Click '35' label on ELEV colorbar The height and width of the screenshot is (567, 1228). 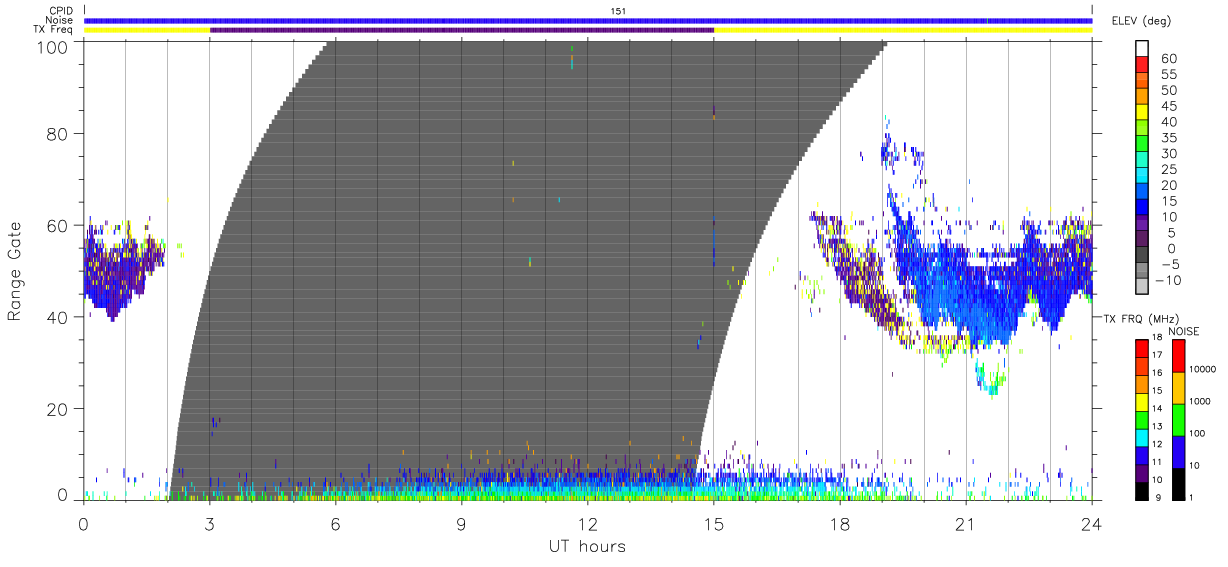click(x=1169, y=138)
